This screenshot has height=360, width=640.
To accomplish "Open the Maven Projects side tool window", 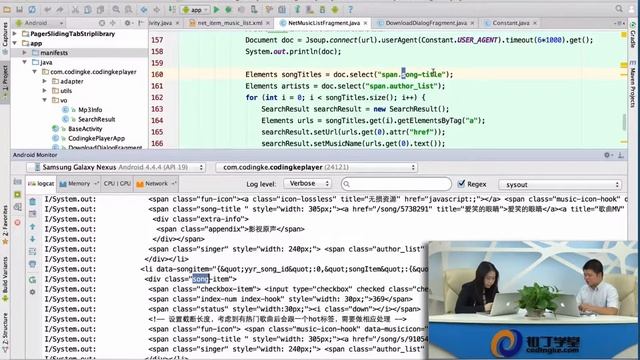I will coord(633,84).
